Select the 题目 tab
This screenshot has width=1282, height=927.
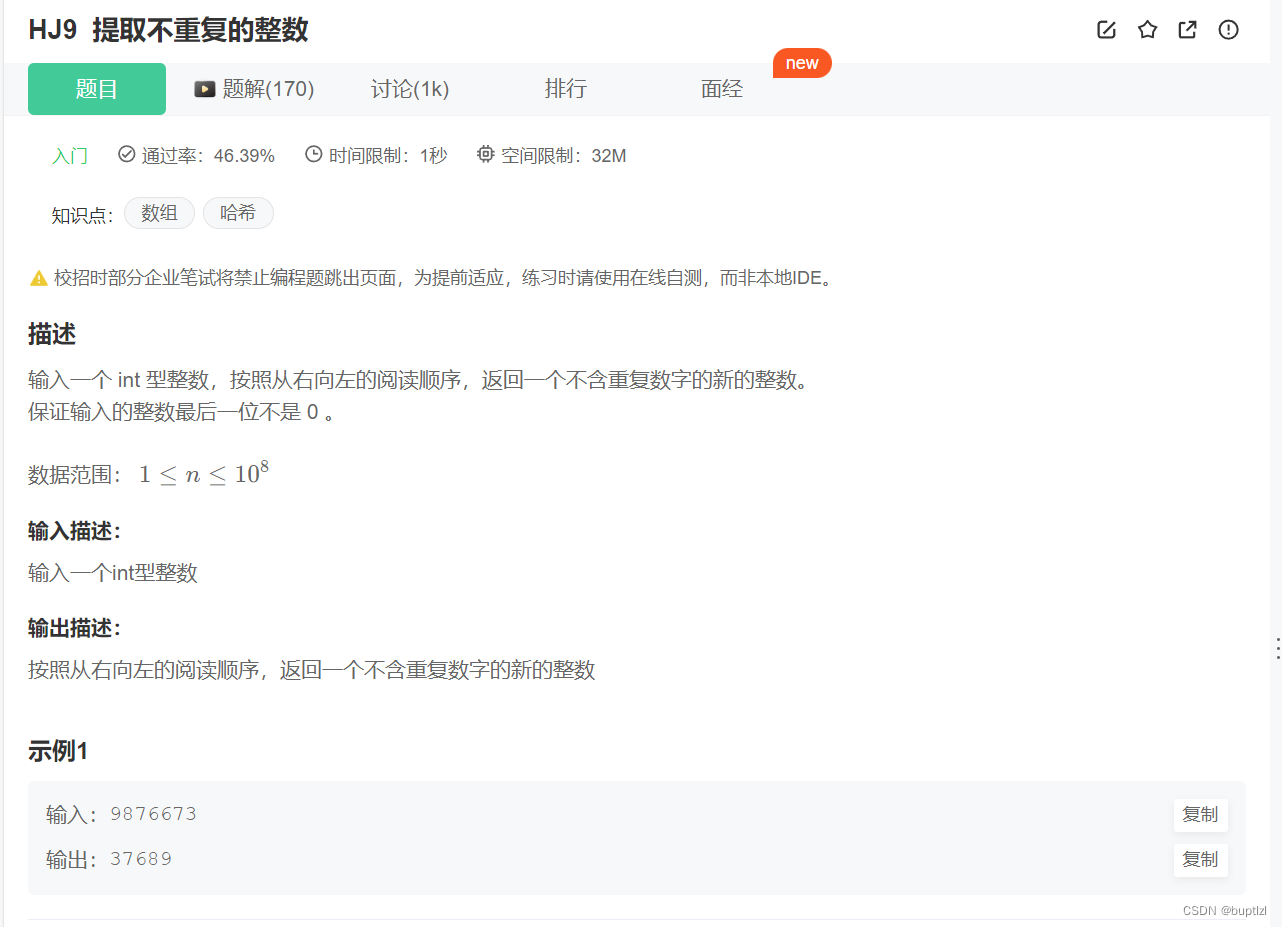(97, 89)
